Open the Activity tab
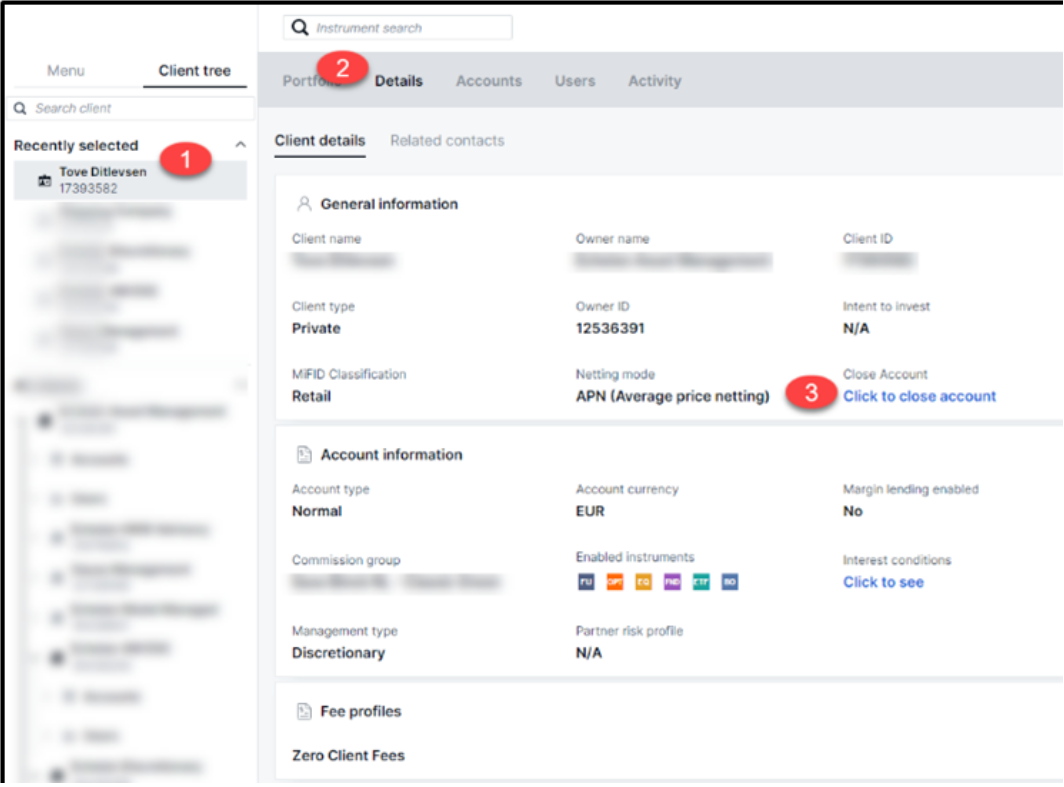Image resolution: width=1064 pixels, height=787 pixels. coord(654,81)
